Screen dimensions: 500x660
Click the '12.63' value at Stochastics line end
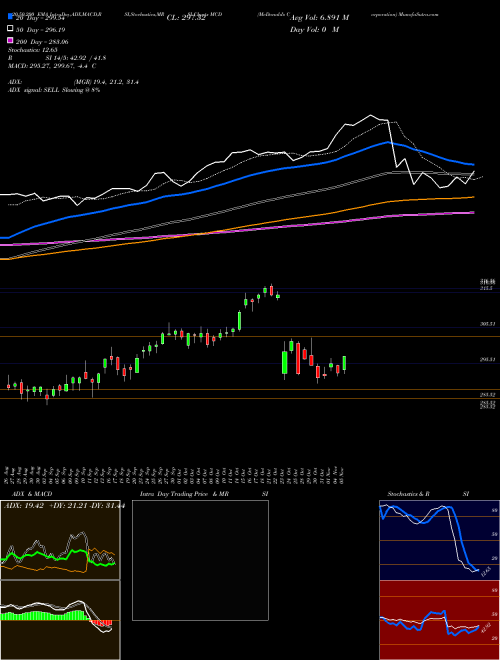click(485, 572)
